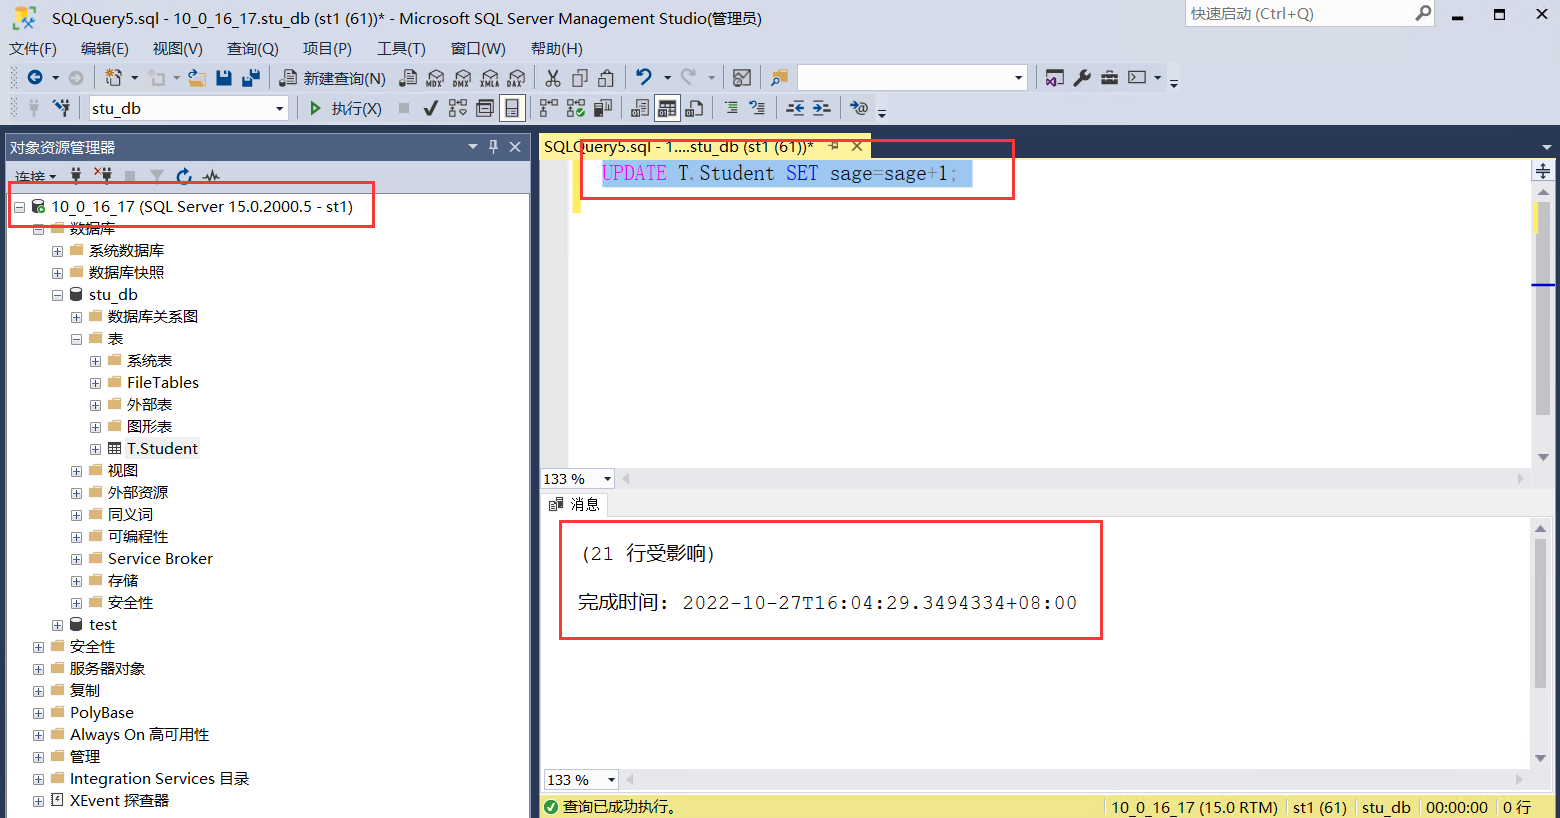Expand the T.Student table node
Screen dimensions: 1560x818
pyautogui.click(x=95, y=449)
